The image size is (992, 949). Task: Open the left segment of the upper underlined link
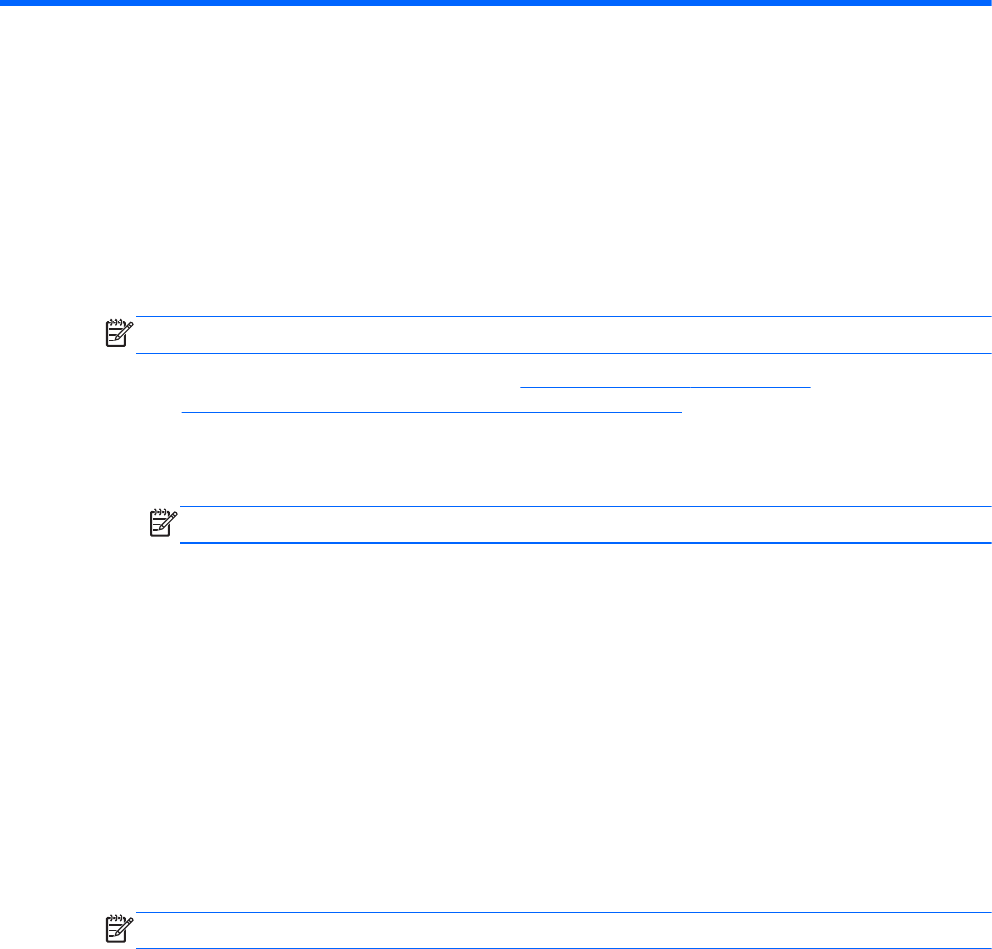pos(605,387)
